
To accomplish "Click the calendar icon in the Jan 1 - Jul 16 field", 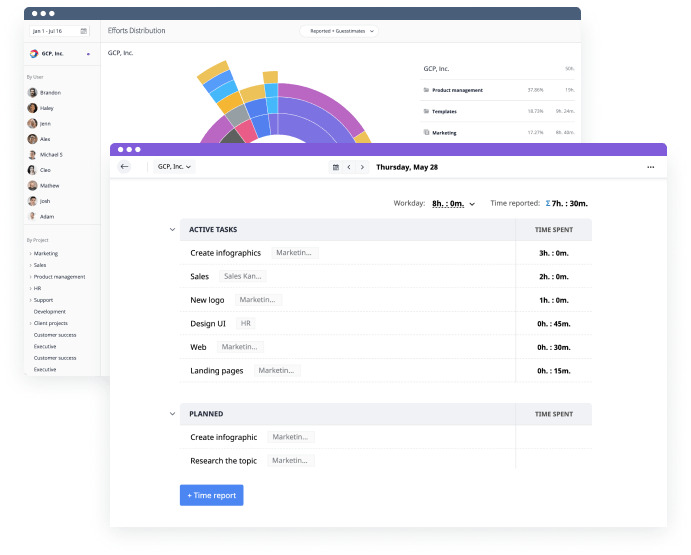I will pyautogui.click(x=83, y=32).
